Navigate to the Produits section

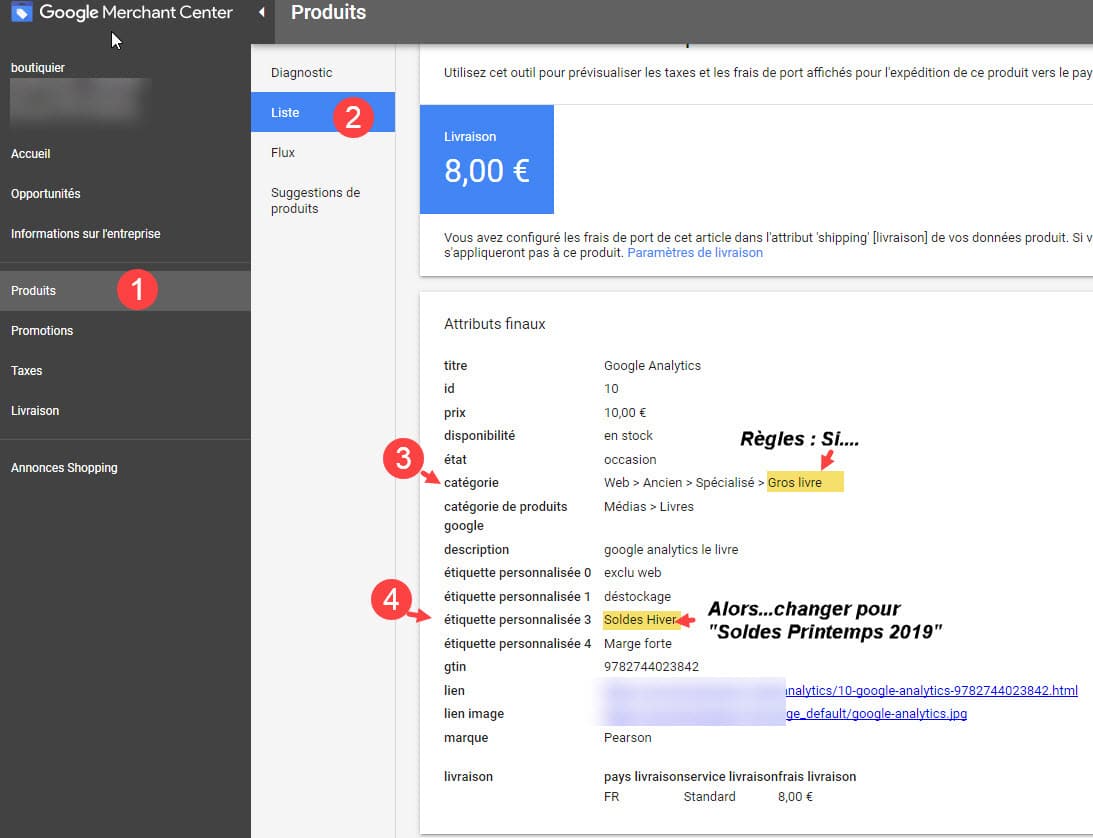coord(33,290)
